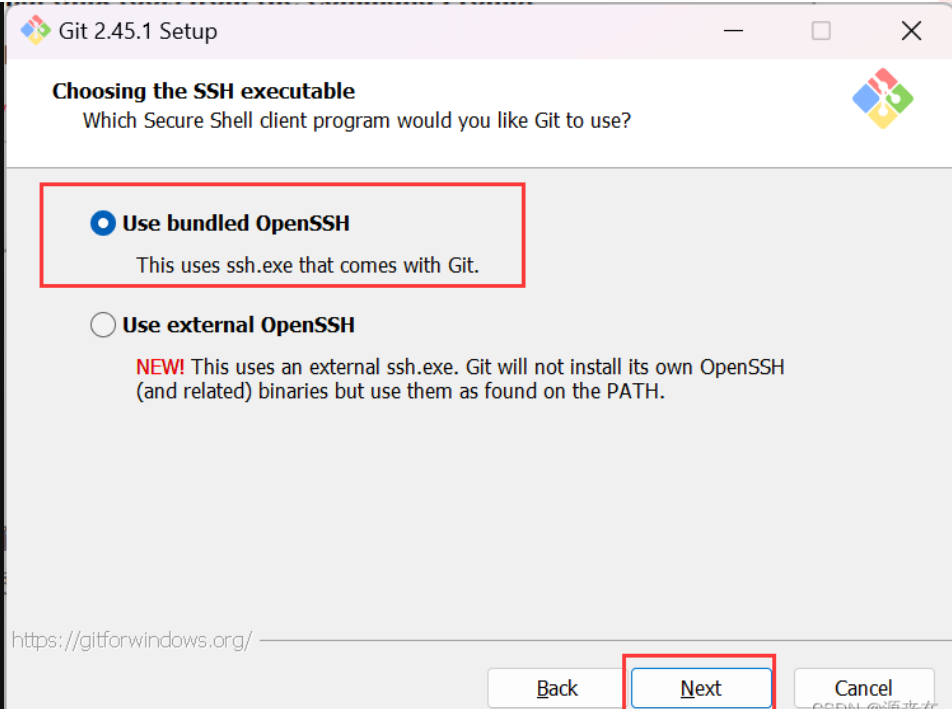Close the Git Setup dialog
This screenshot has width=952, height=709.
pyautogui.click(x=911, y=31)
